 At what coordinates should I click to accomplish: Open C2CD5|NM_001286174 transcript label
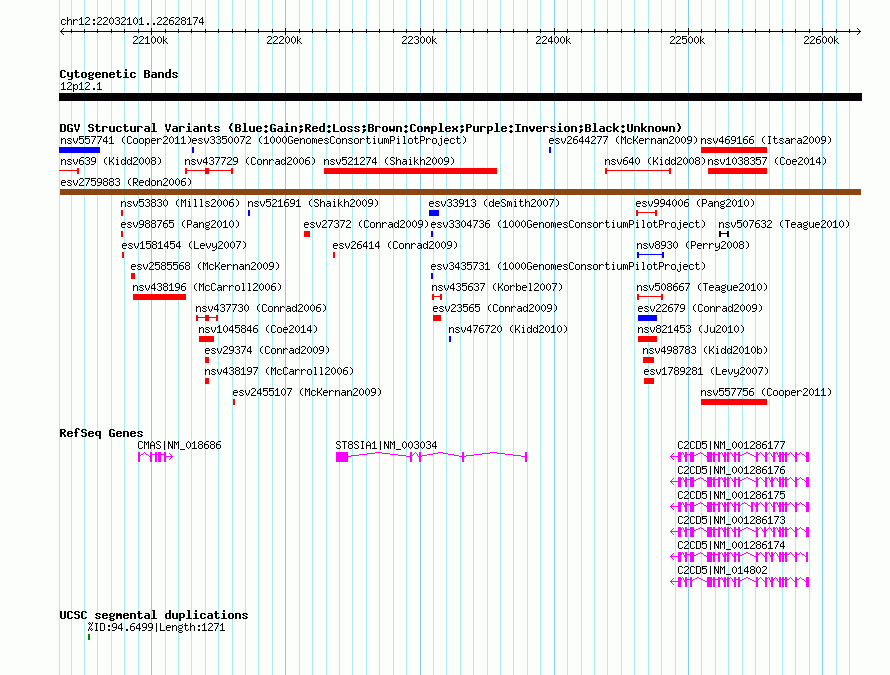(731, 546)
